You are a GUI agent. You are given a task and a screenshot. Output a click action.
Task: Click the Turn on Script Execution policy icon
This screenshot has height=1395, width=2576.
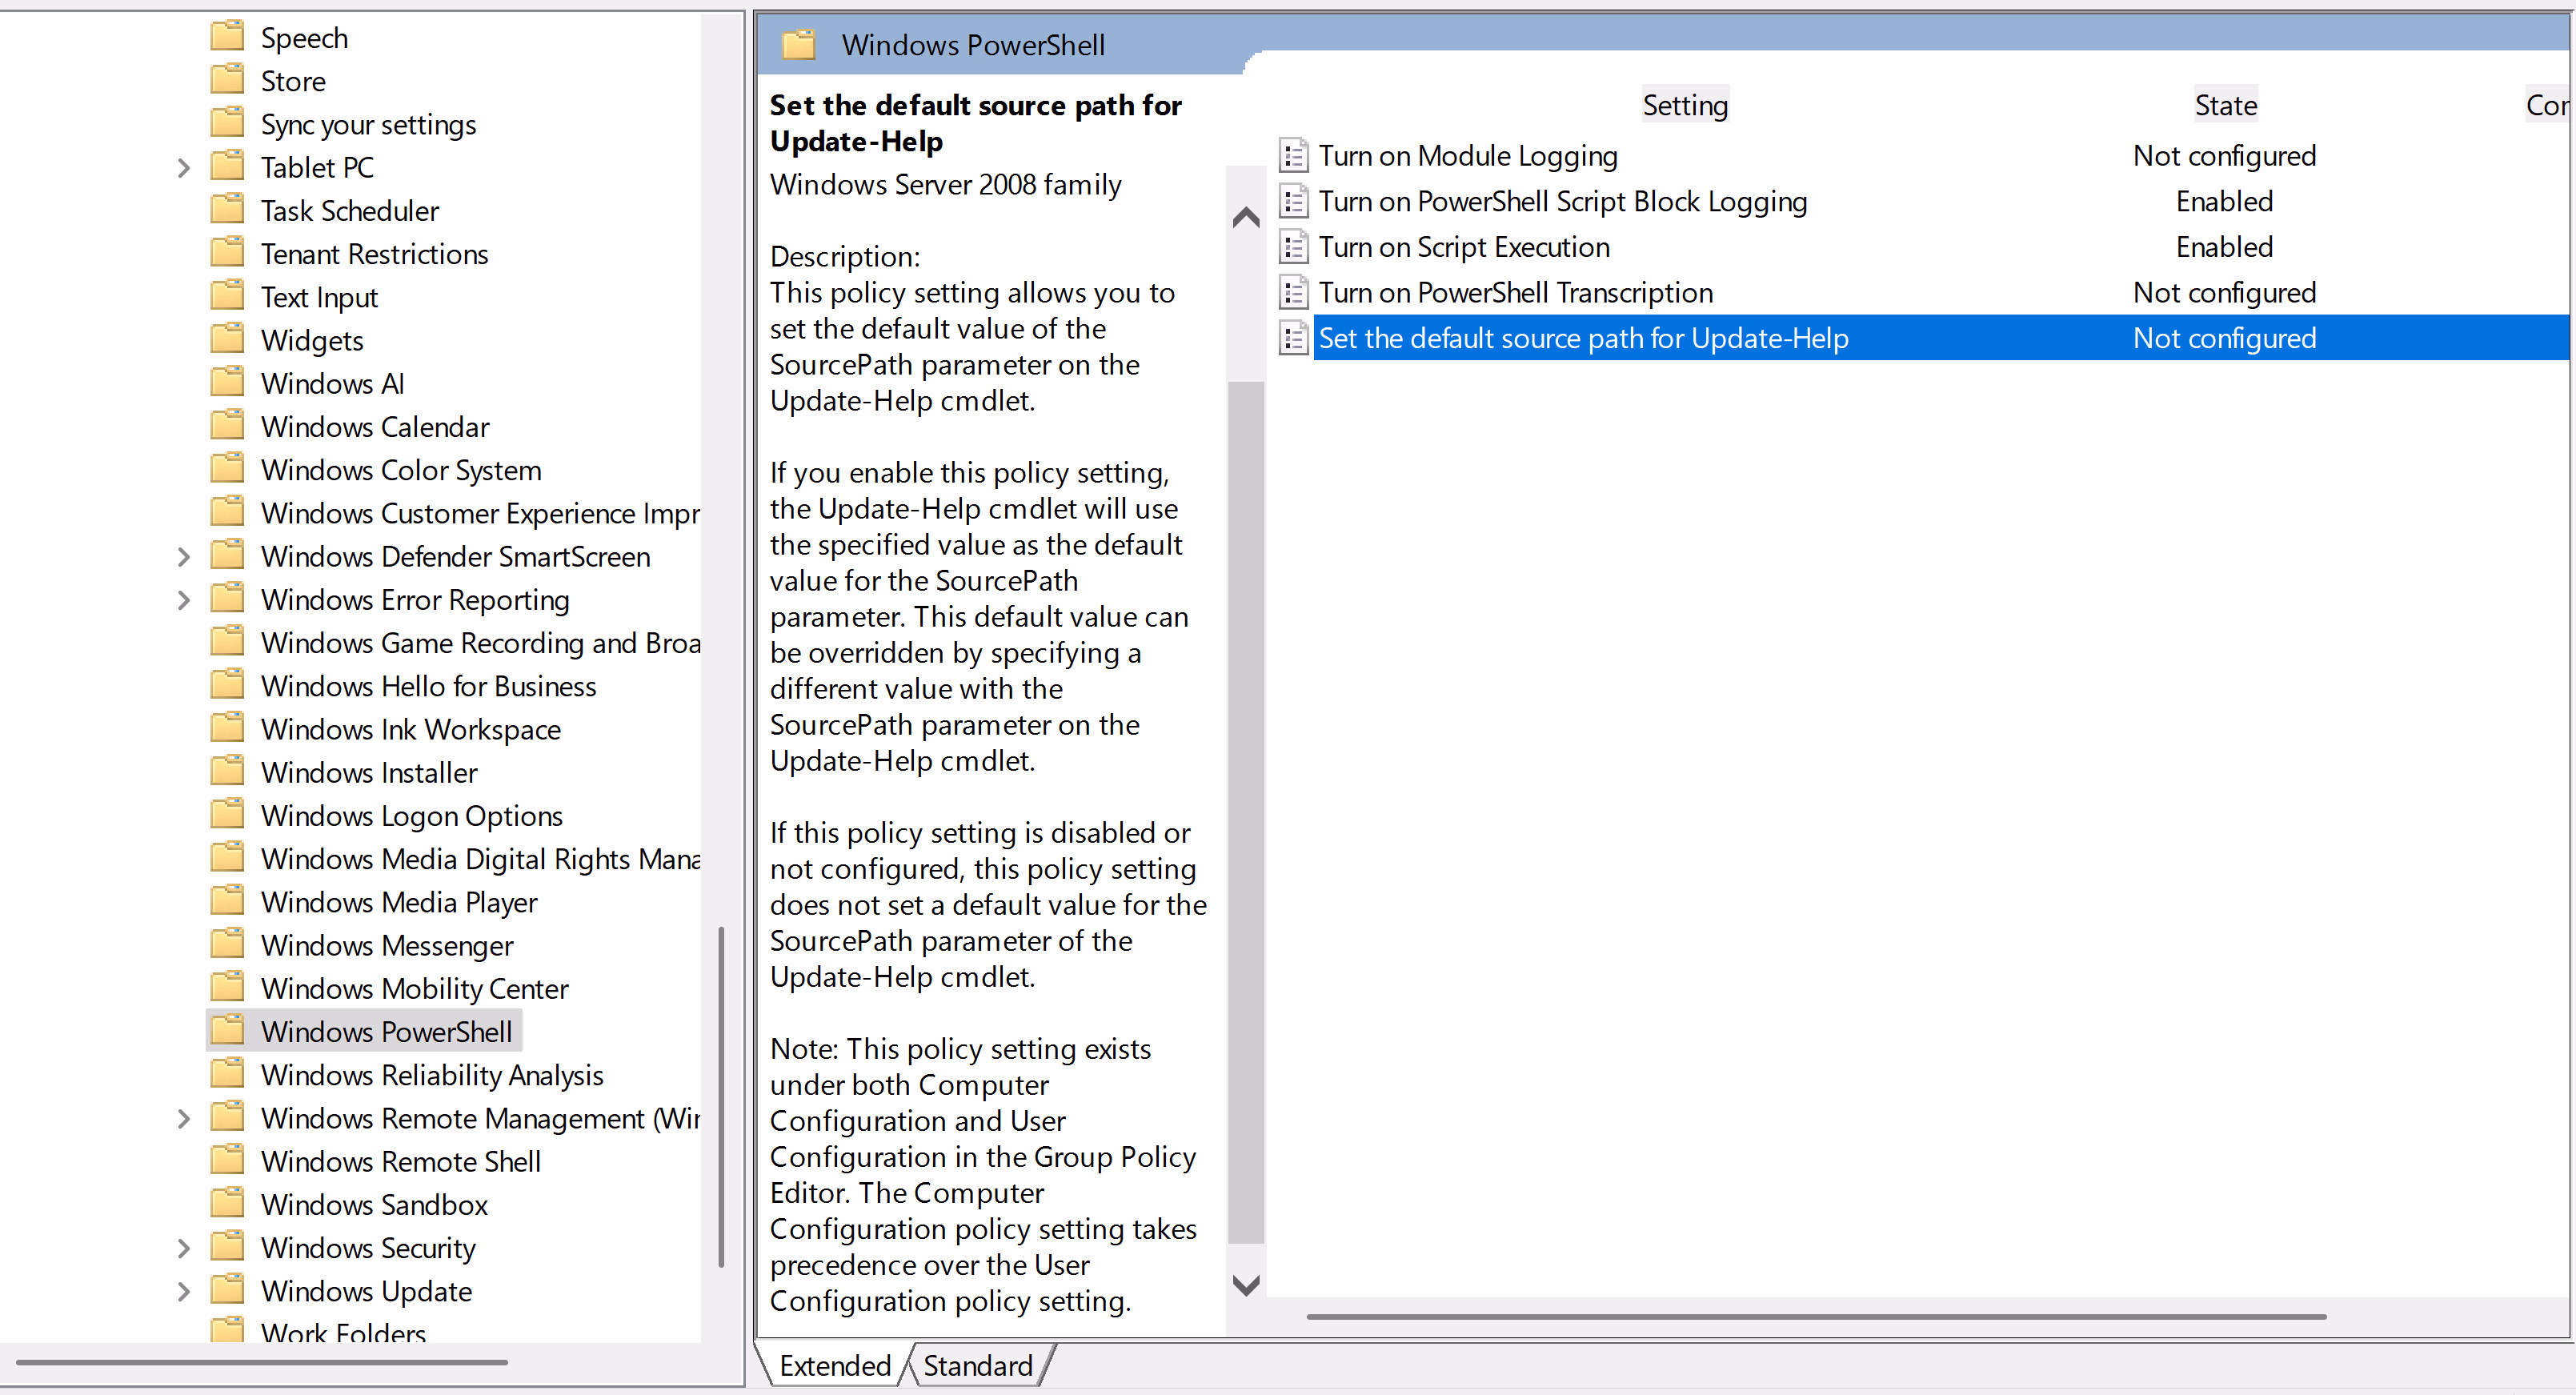[x=1293, y=247]
